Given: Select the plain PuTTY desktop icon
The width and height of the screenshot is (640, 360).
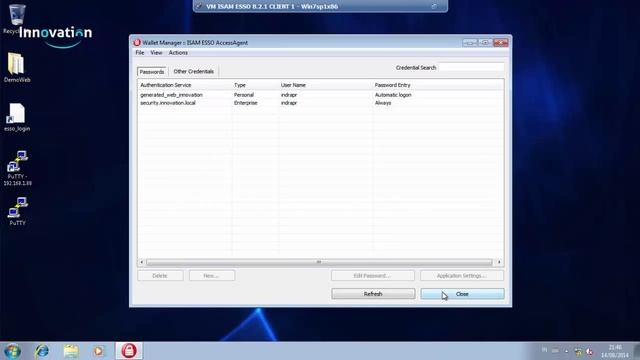Looking at the screenshot, I should pos(17,211).
